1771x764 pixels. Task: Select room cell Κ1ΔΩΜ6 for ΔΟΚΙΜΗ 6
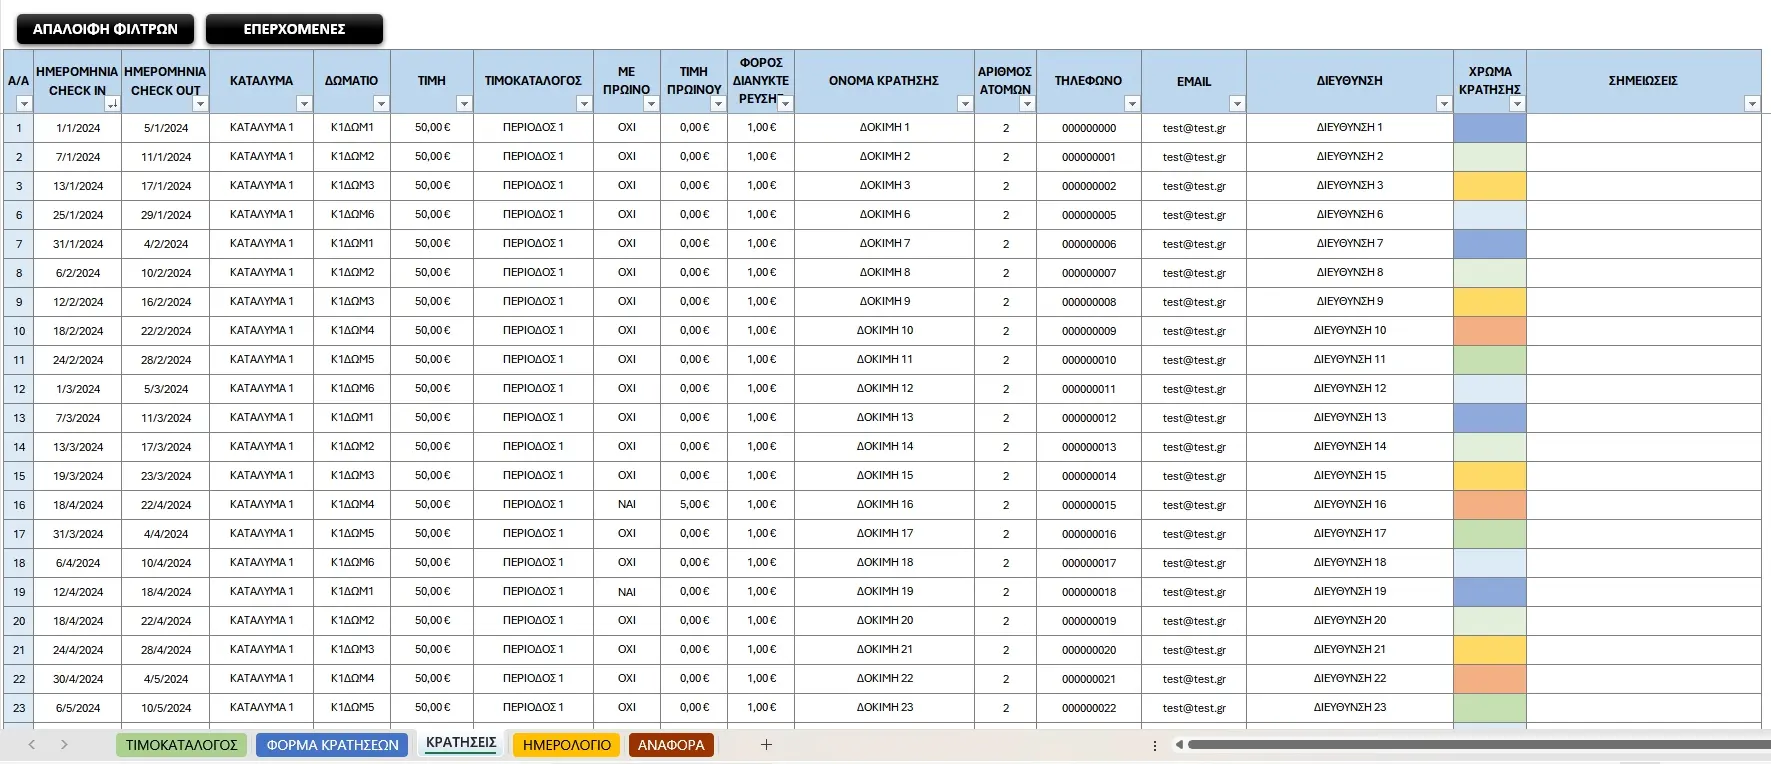(352, 215)
